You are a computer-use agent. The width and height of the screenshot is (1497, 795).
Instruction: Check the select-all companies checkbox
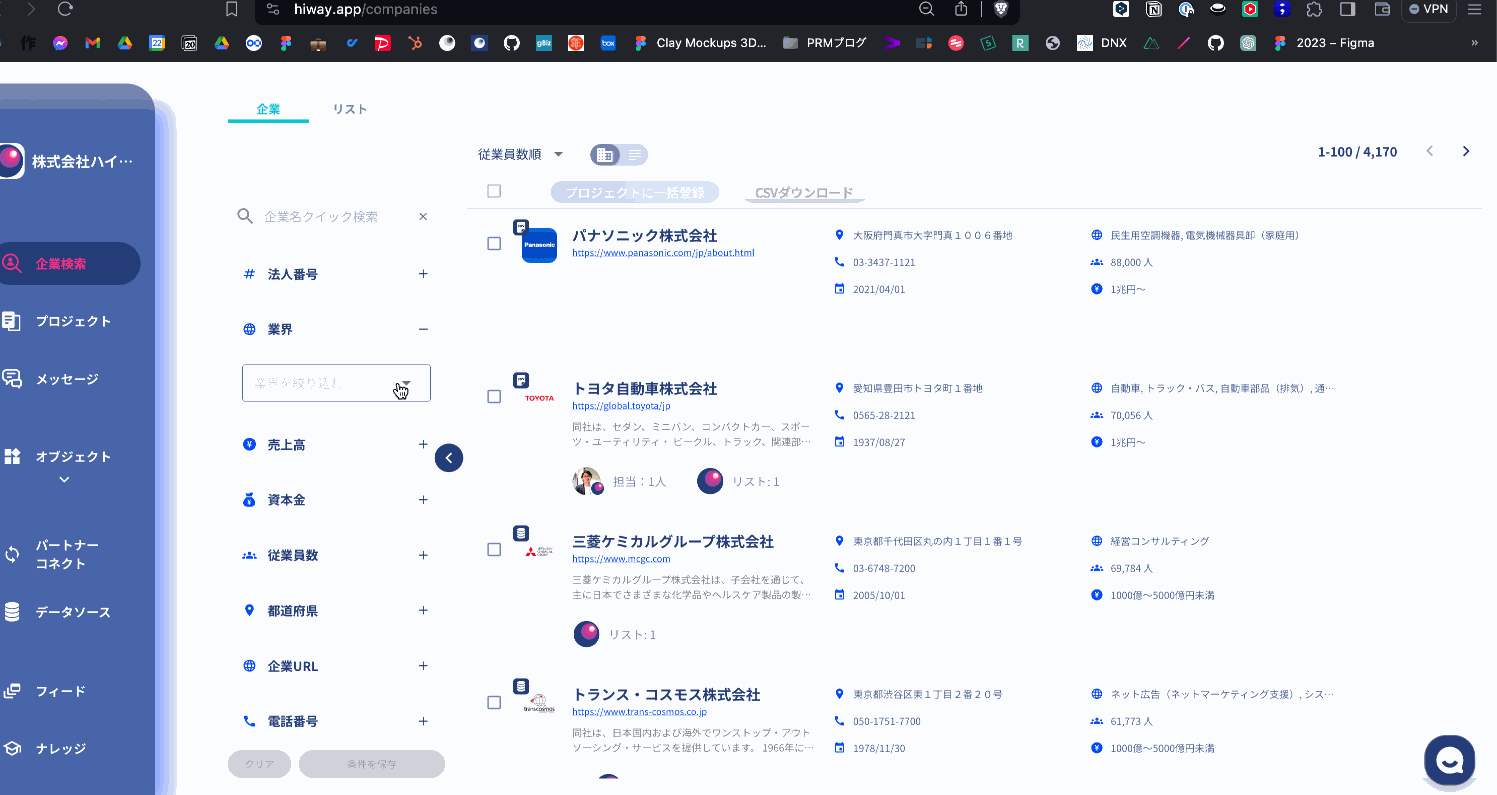(494, 191)
